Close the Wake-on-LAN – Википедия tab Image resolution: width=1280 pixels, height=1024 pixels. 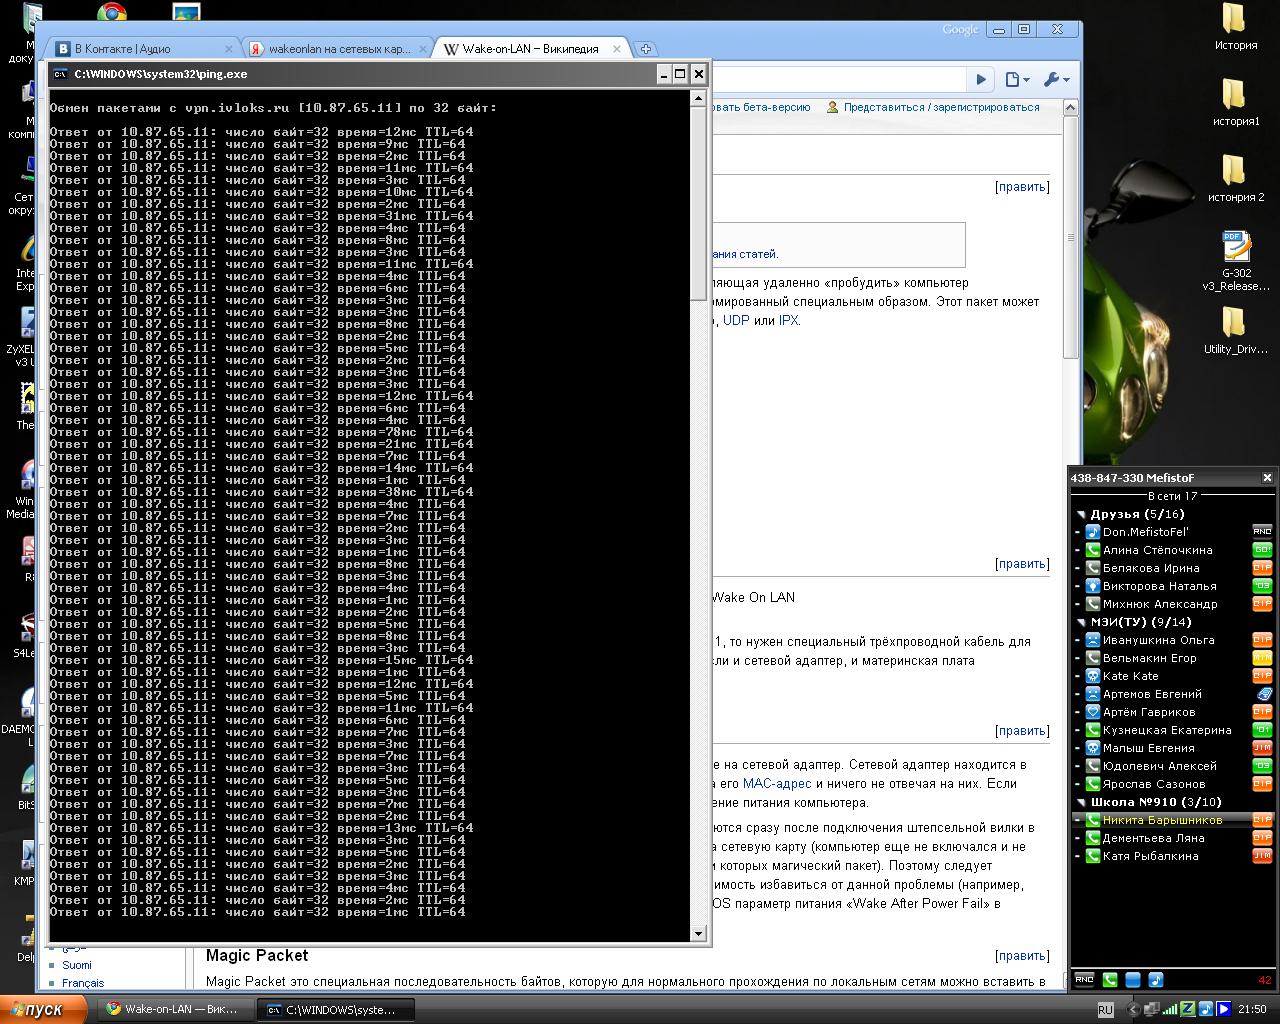tap(617, 48)
